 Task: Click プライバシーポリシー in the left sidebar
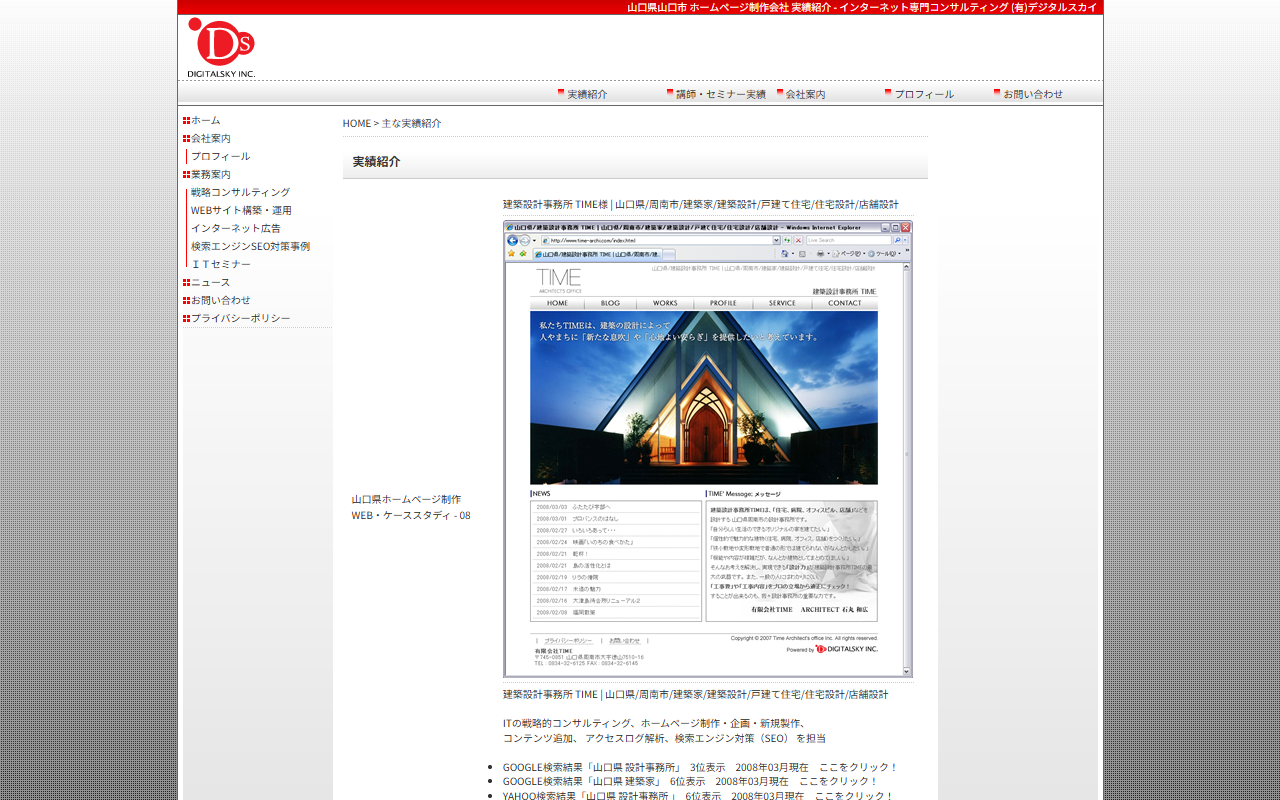pos(240,318)
